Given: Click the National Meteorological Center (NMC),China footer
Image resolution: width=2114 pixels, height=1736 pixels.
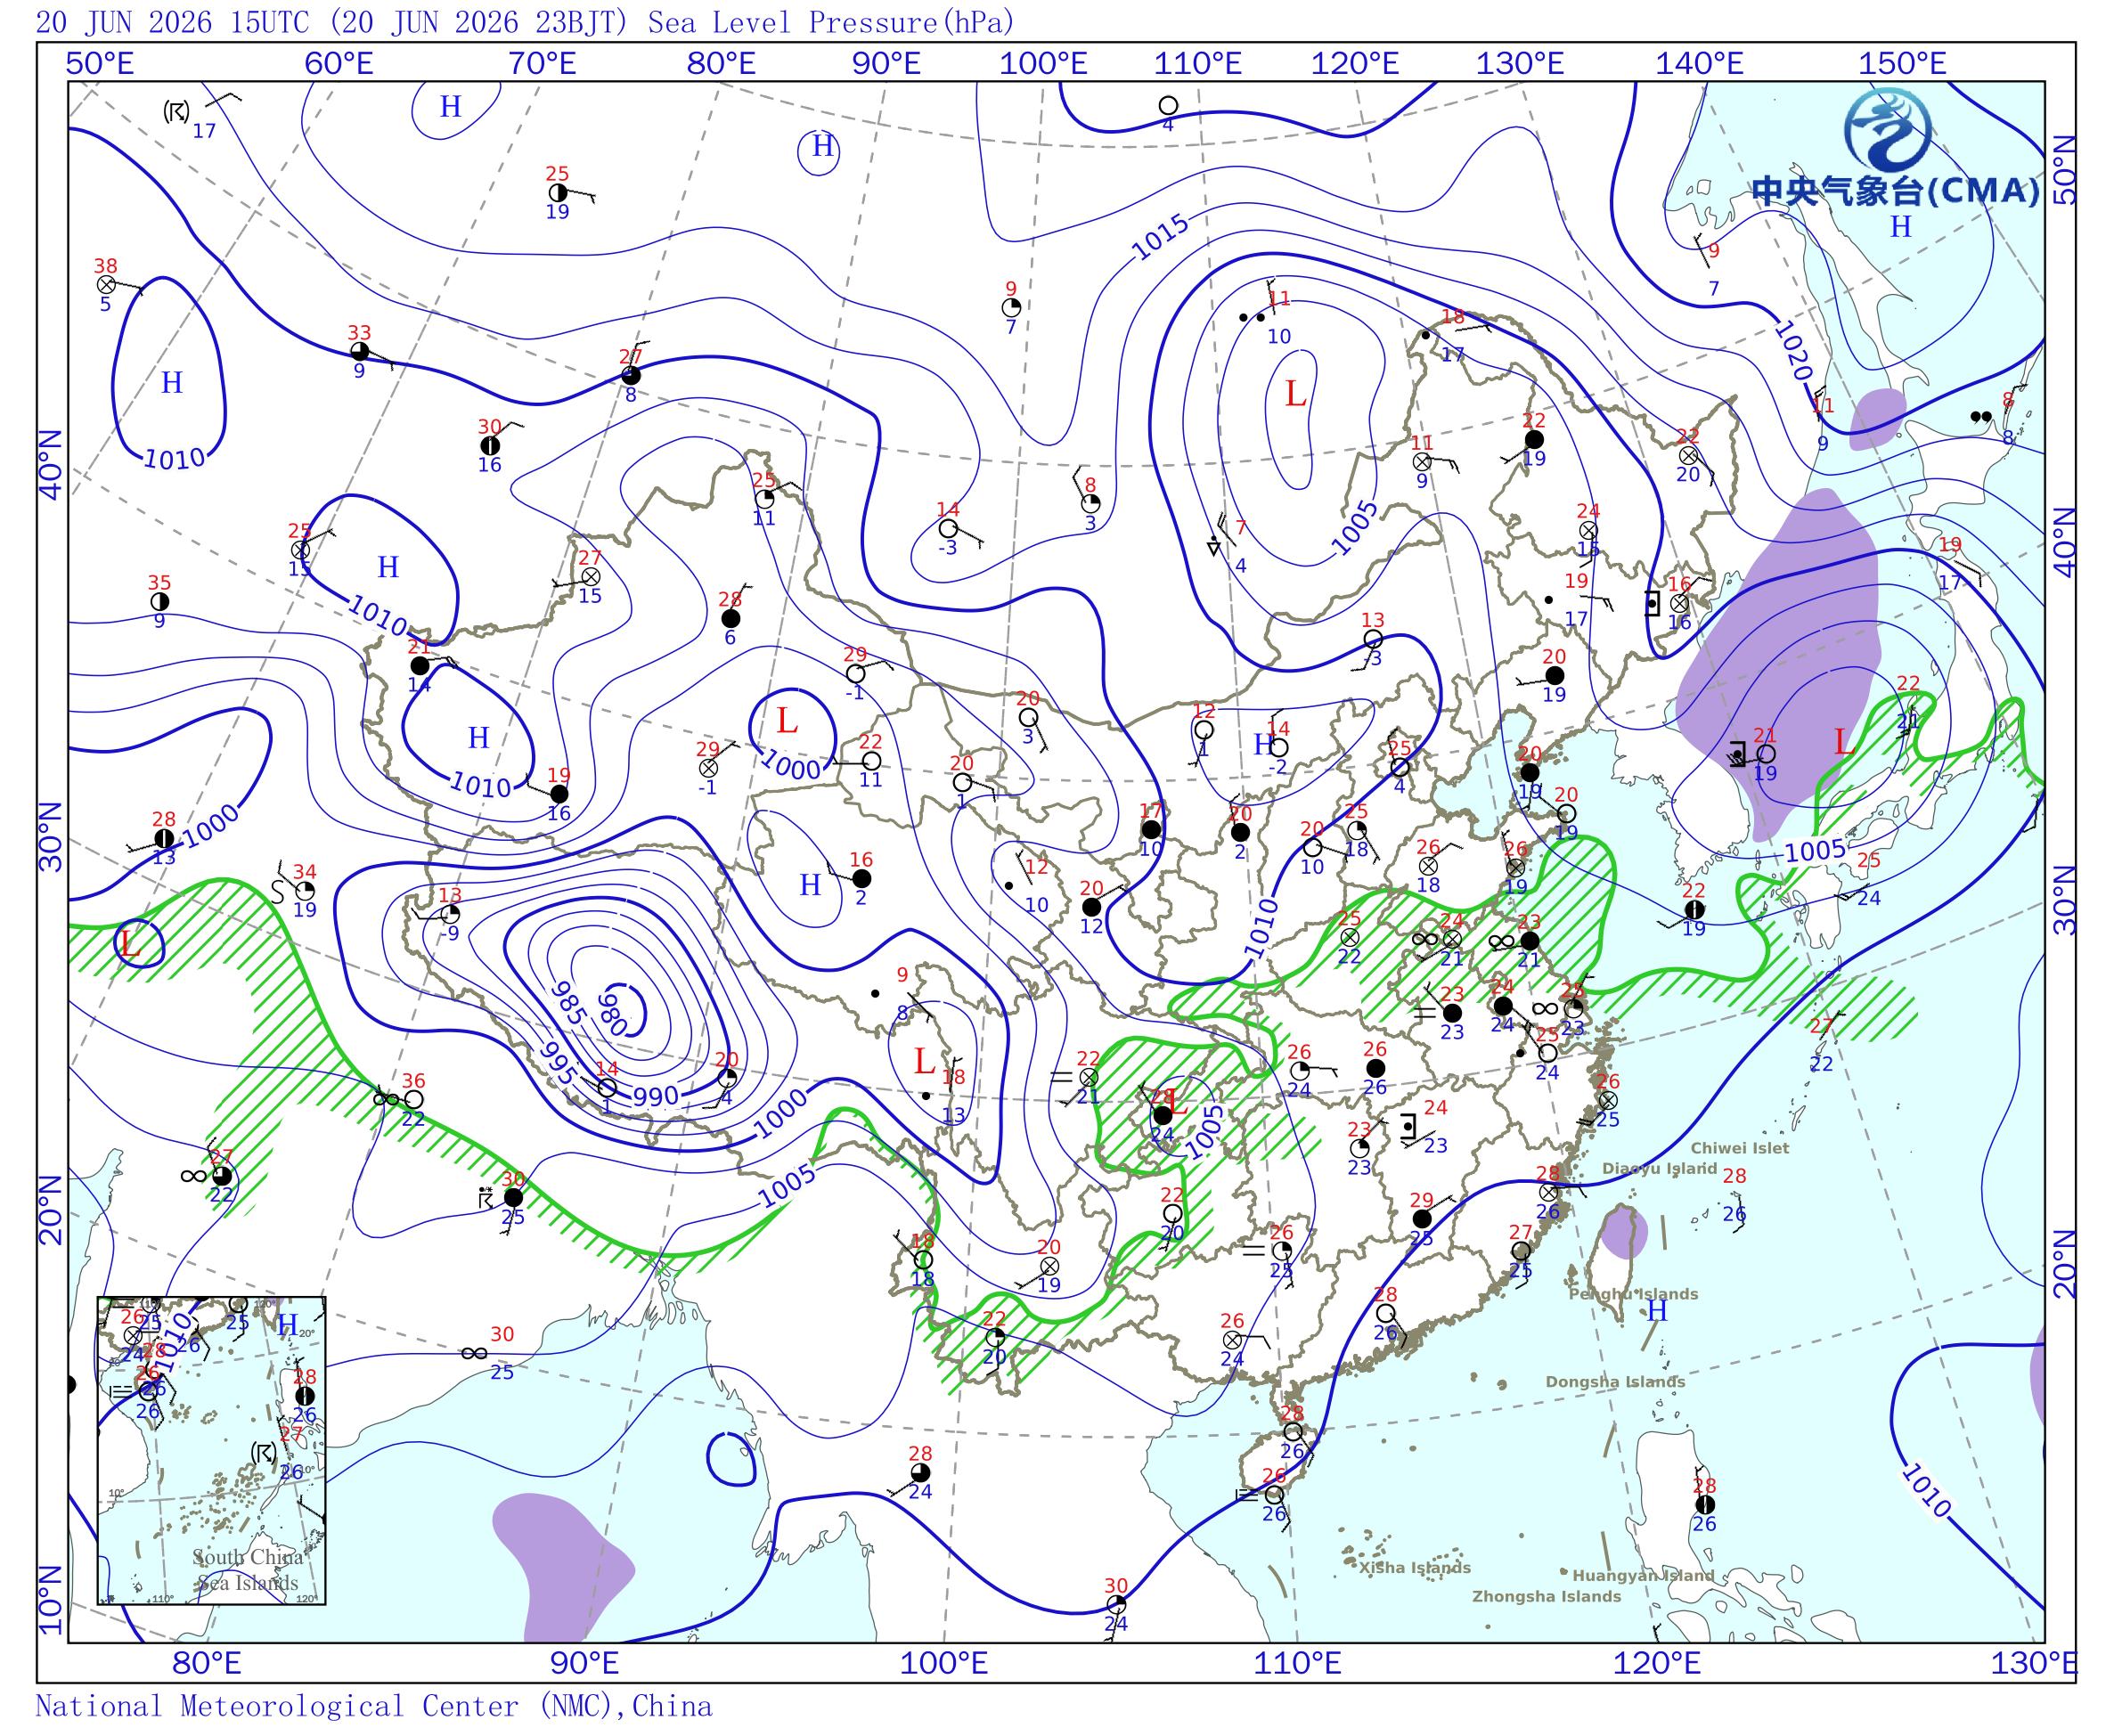Looking at the screenshot, I should (374, 1705).
